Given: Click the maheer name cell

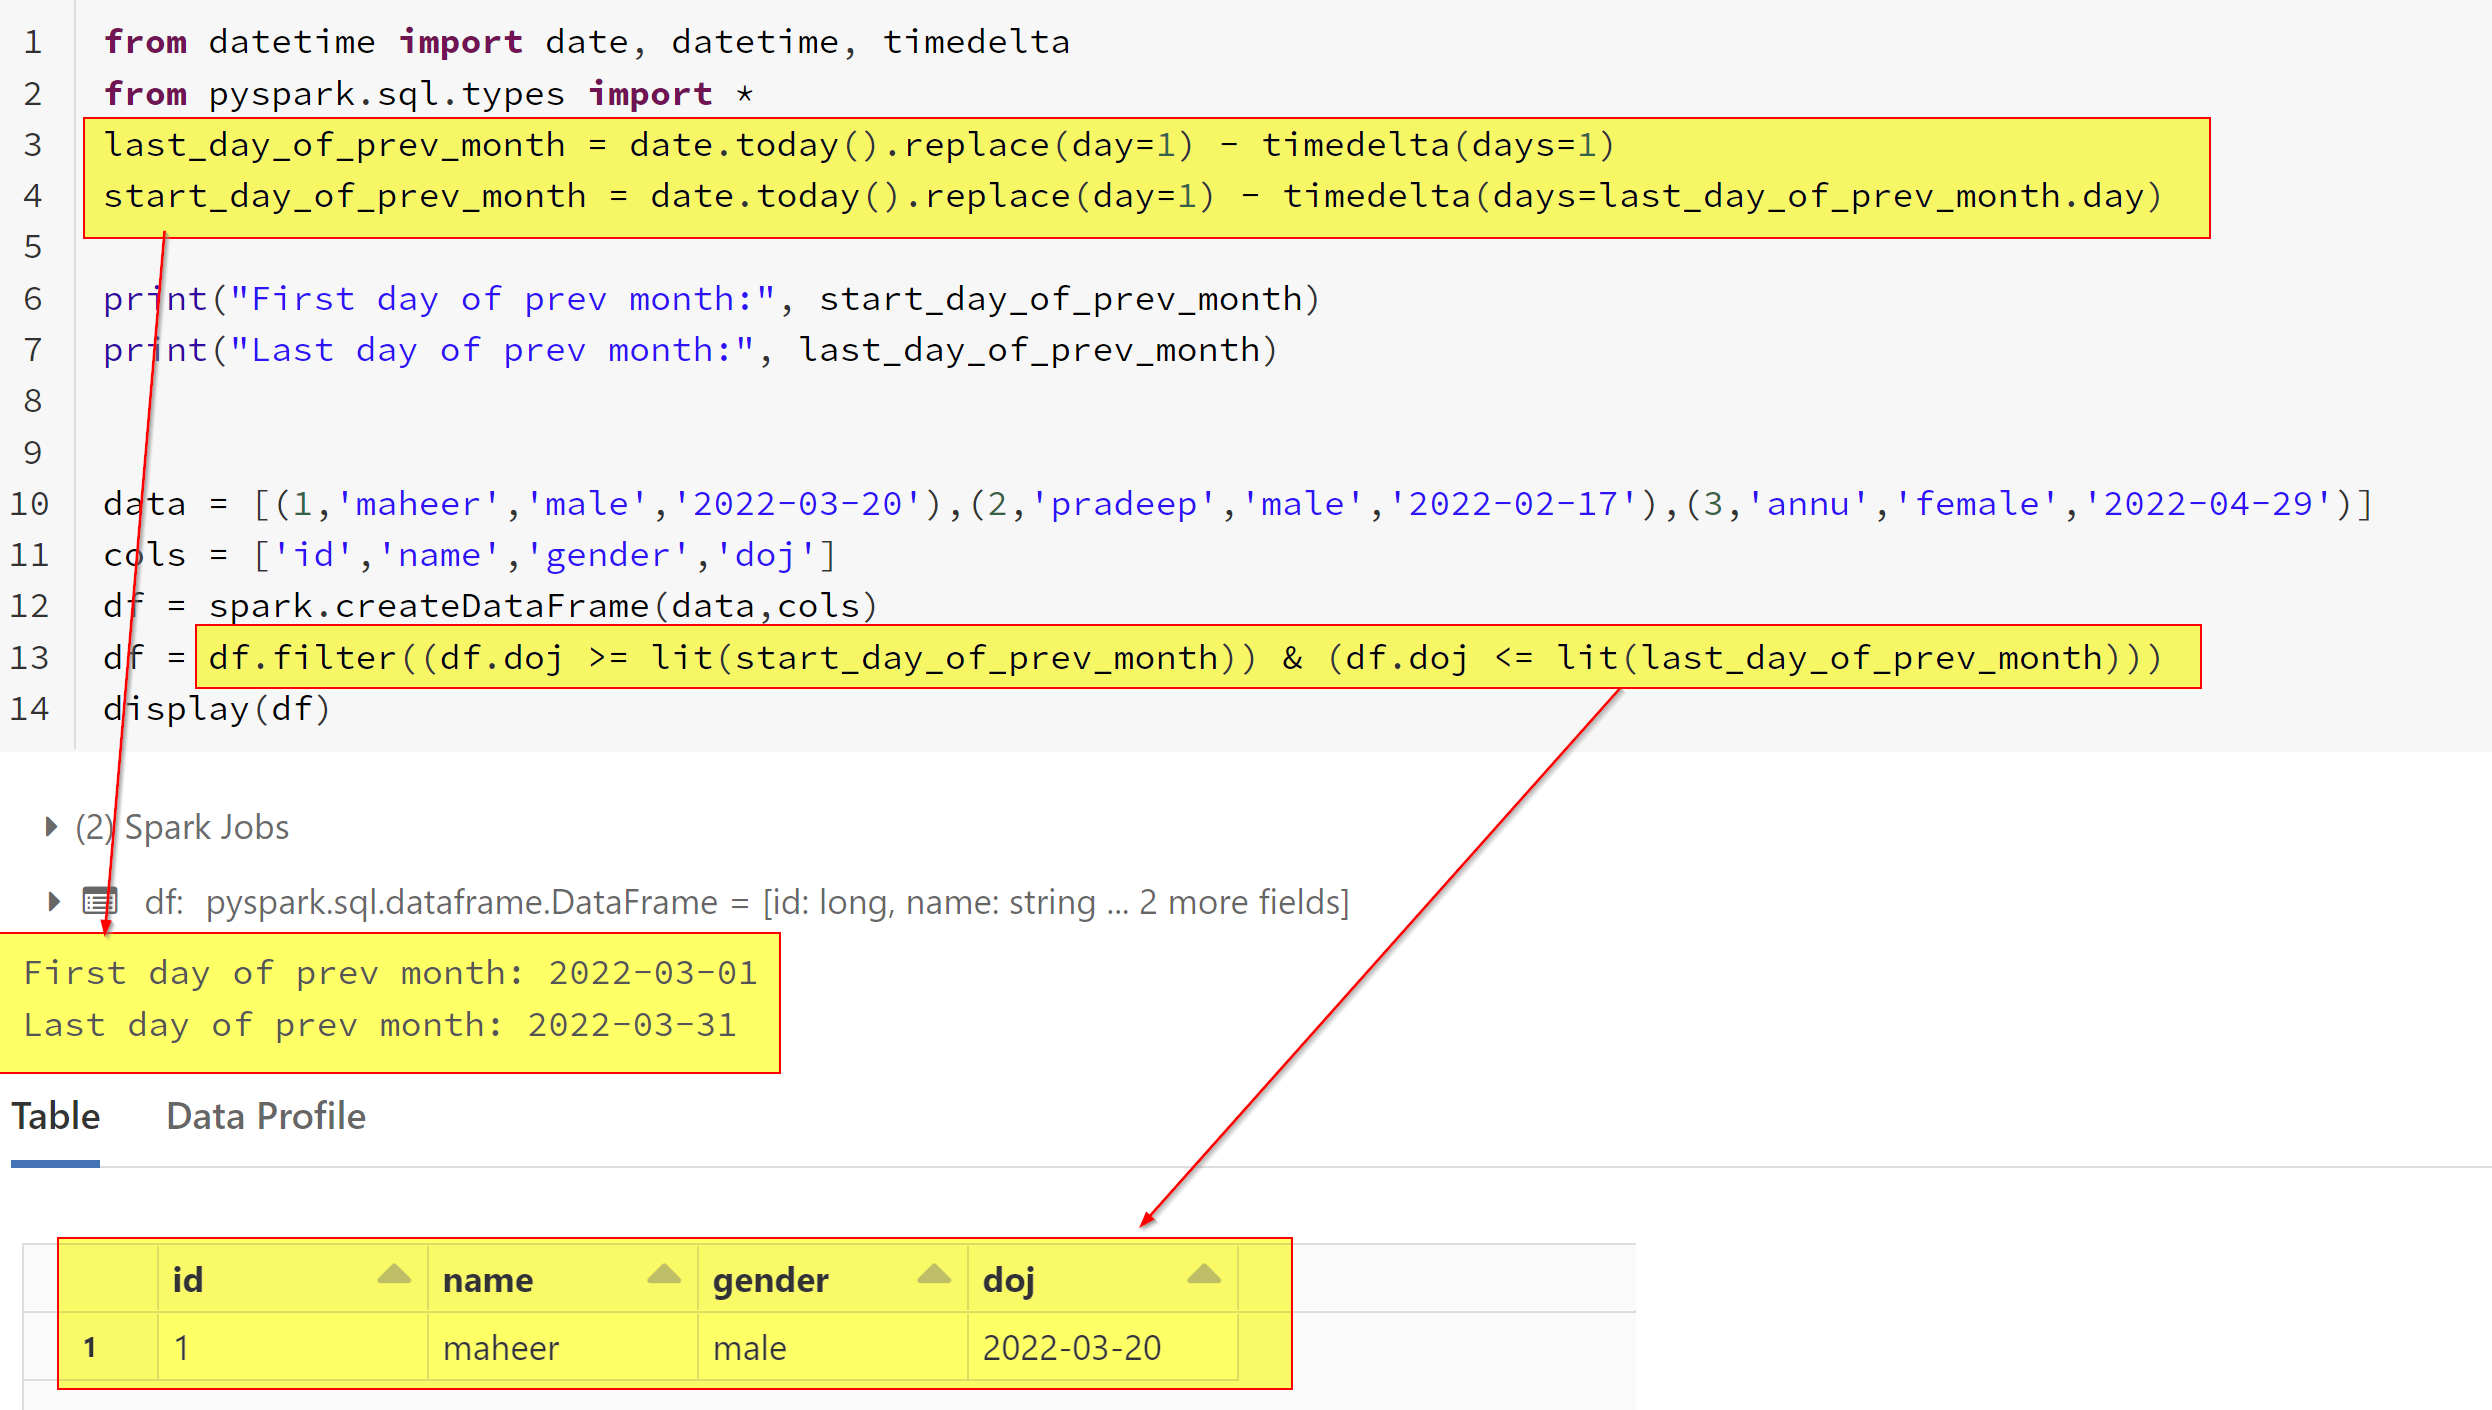Looking at the screenshot, I should point(501,1348).
